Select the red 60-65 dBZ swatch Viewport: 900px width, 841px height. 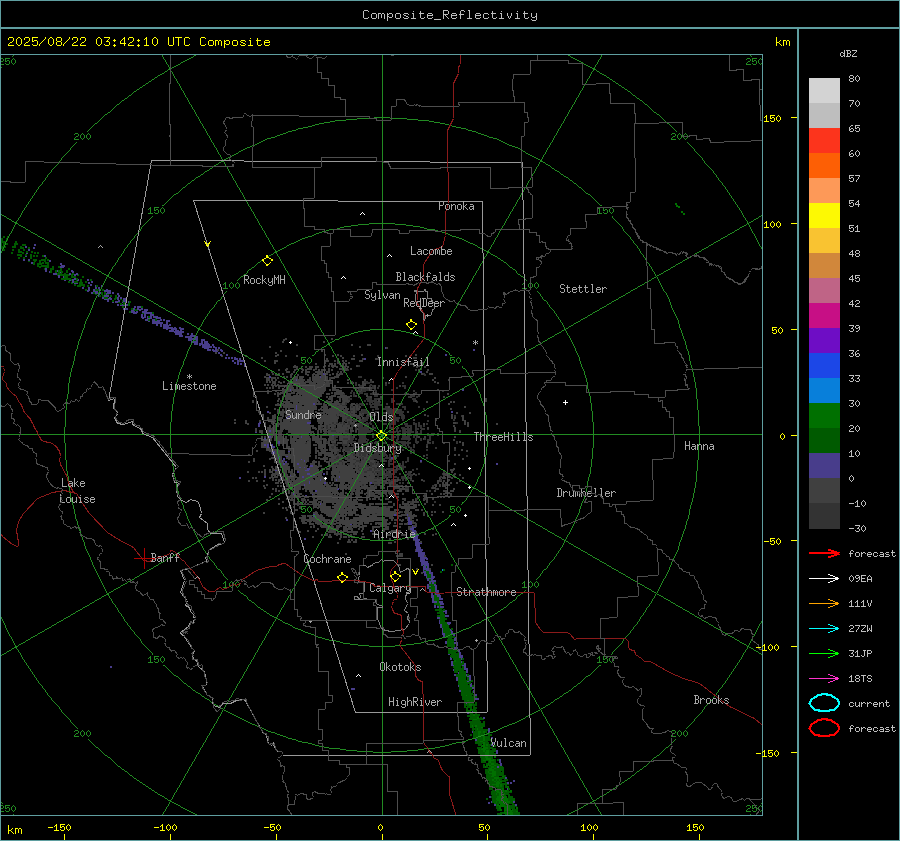(824, 141)
